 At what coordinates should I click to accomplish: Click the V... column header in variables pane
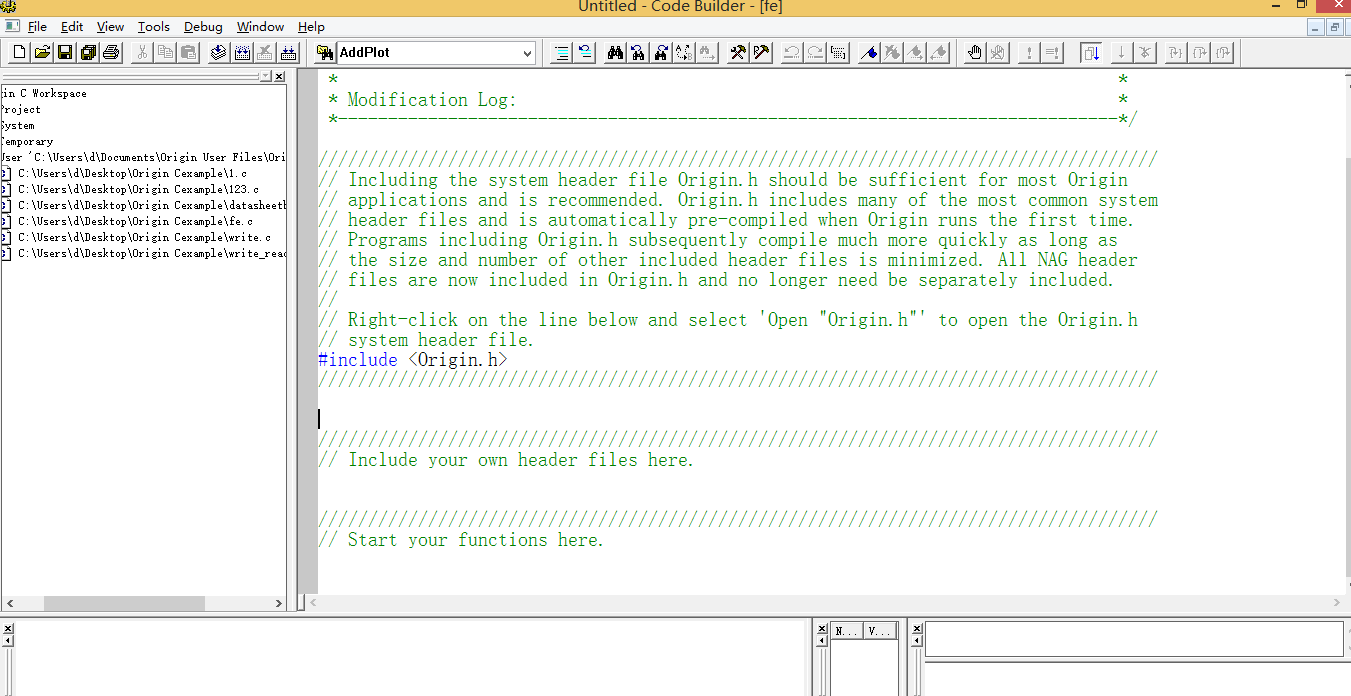[880, 631]
